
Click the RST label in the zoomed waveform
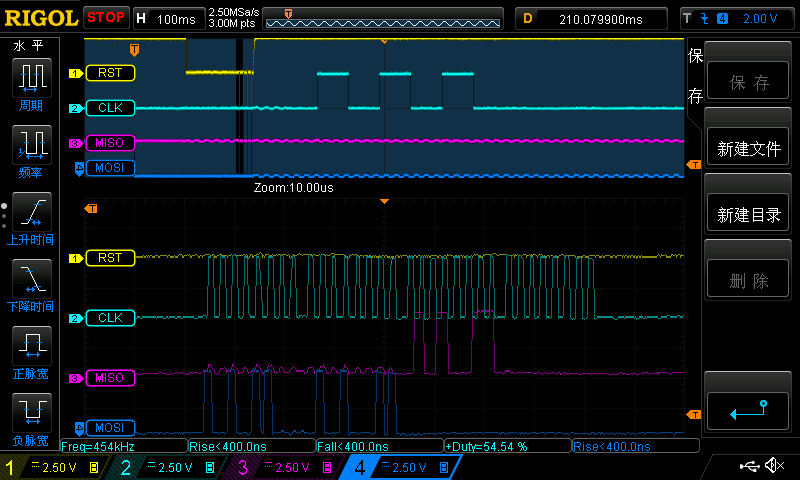pos(110,258)
